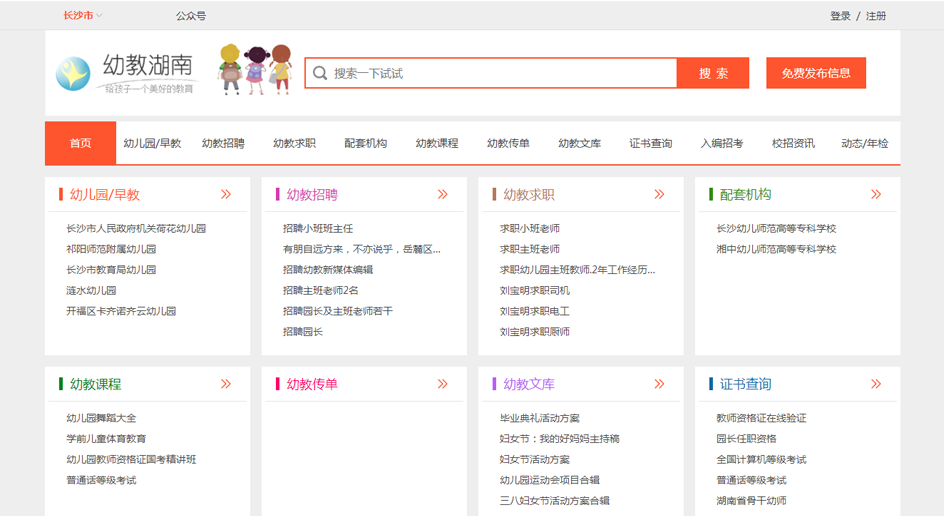Open the 教师资格证在线验证 link
The height and width of the screenshot is (516, 944).
[x=761, y=418]
